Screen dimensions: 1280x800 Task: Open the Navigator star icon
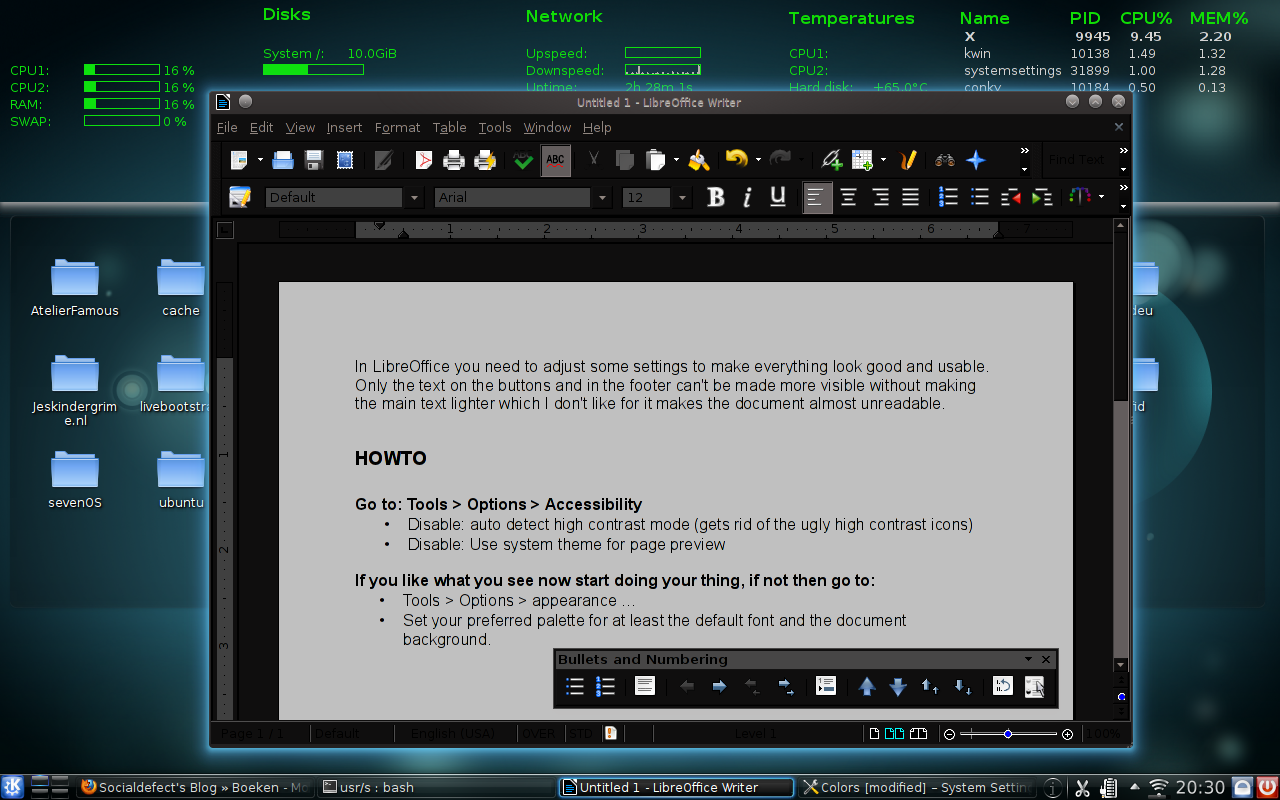976,160
